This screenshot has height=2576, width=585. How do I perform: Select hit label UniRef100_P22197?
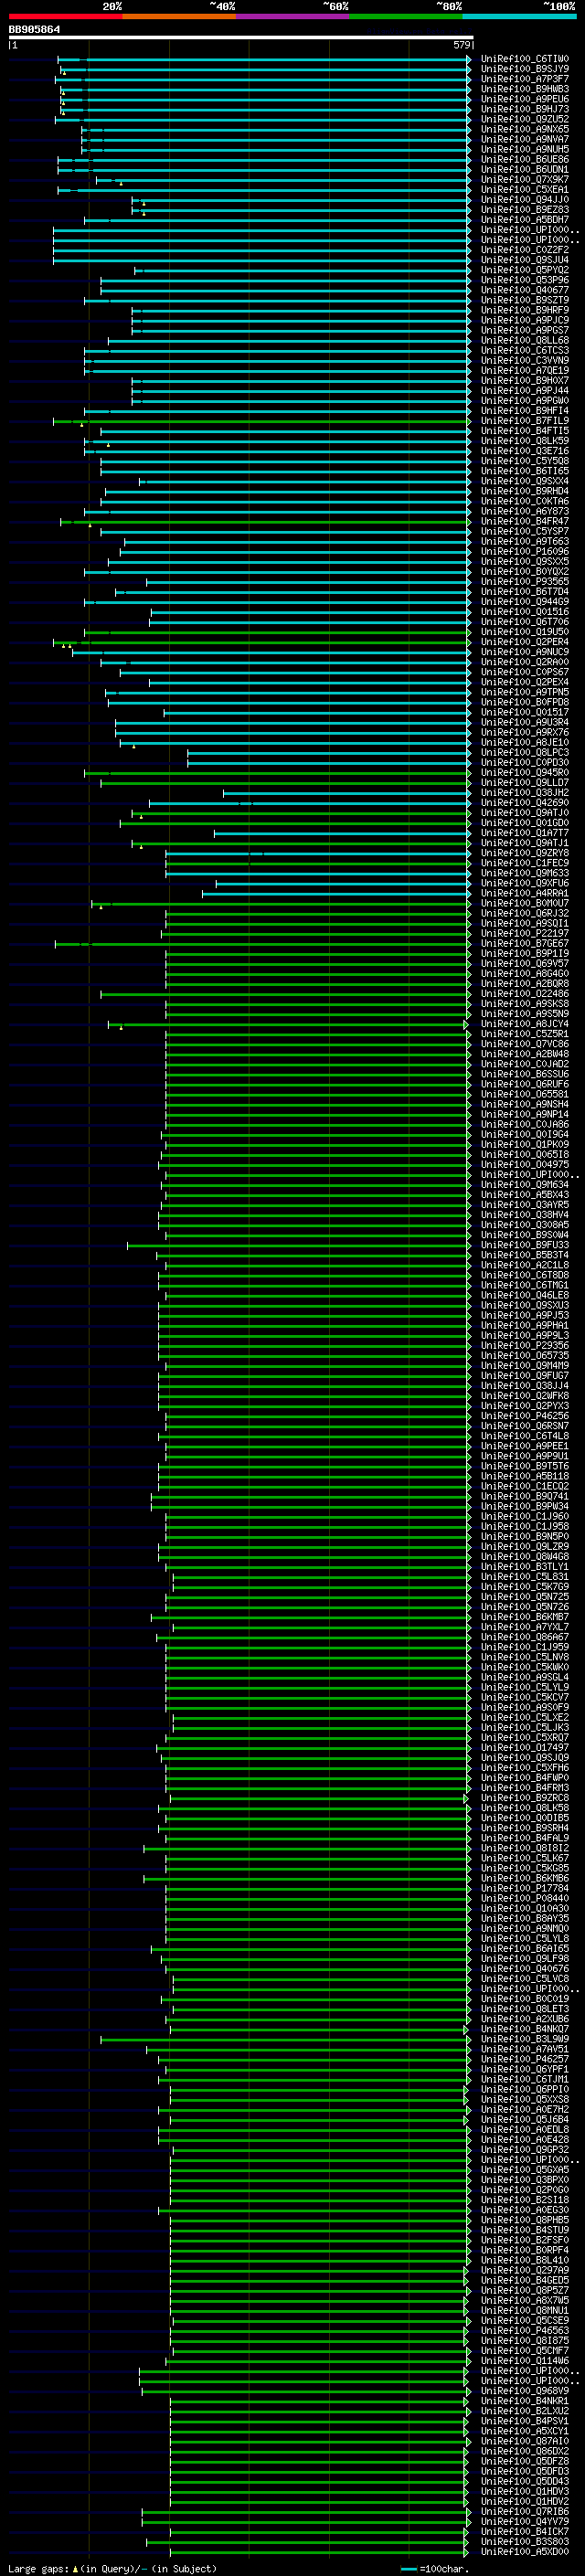525,933
